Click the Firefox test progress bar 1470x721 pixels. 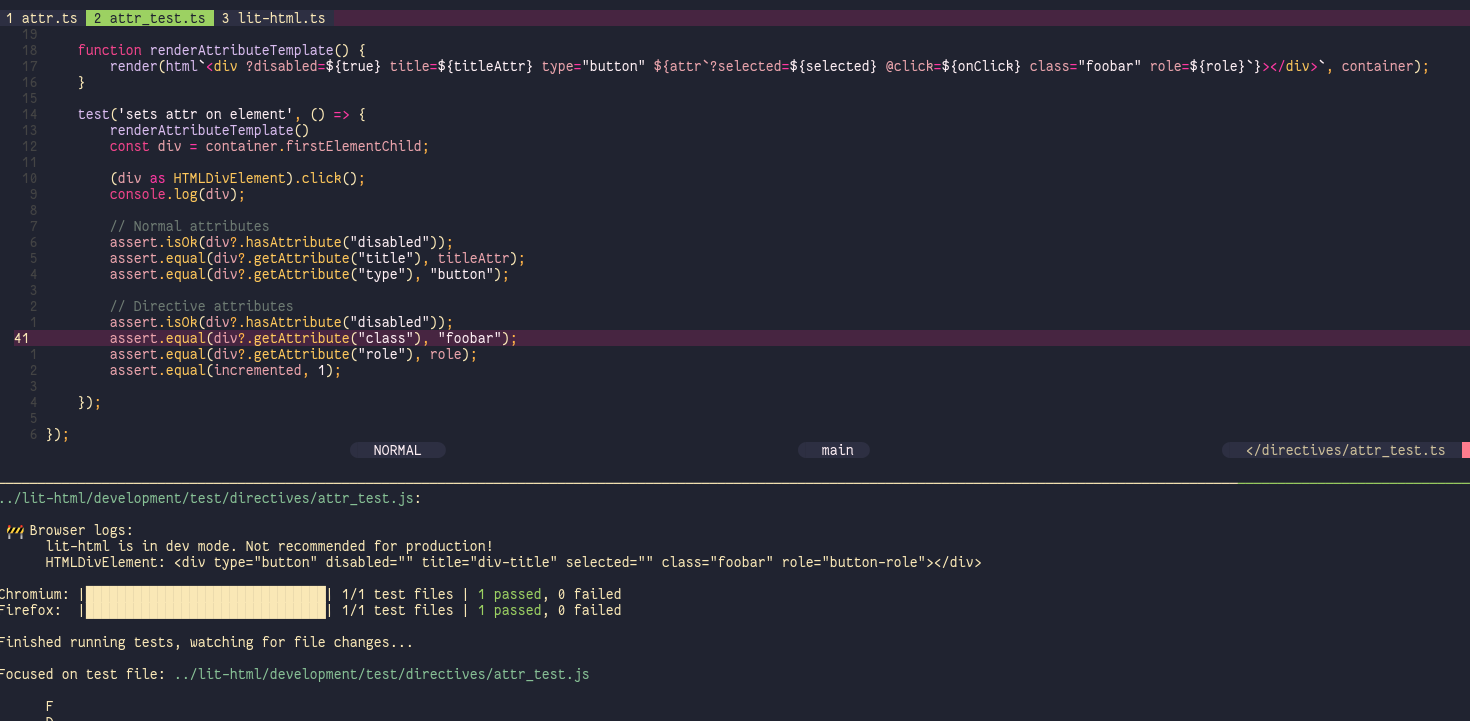[x=206, y=610]
